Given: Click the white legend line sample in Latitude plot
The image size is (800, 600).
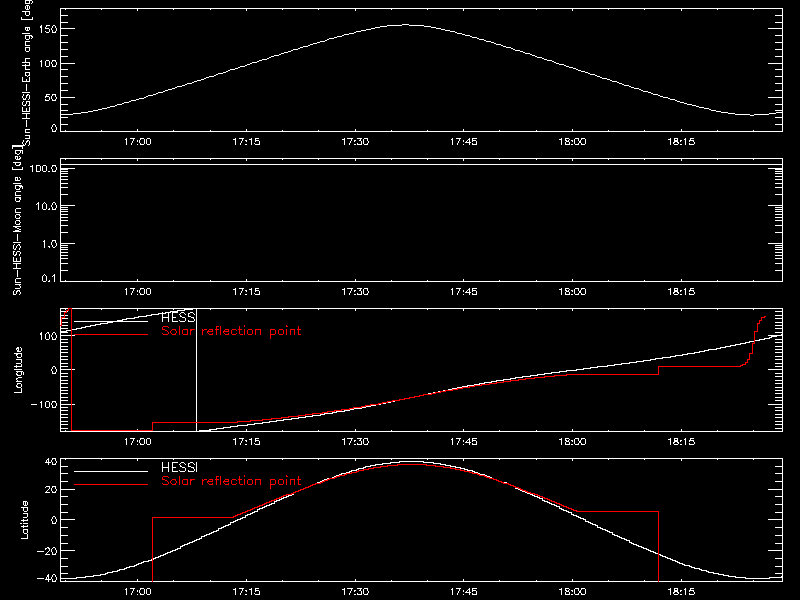Looking at the screenshot, I should click(111, 471).
